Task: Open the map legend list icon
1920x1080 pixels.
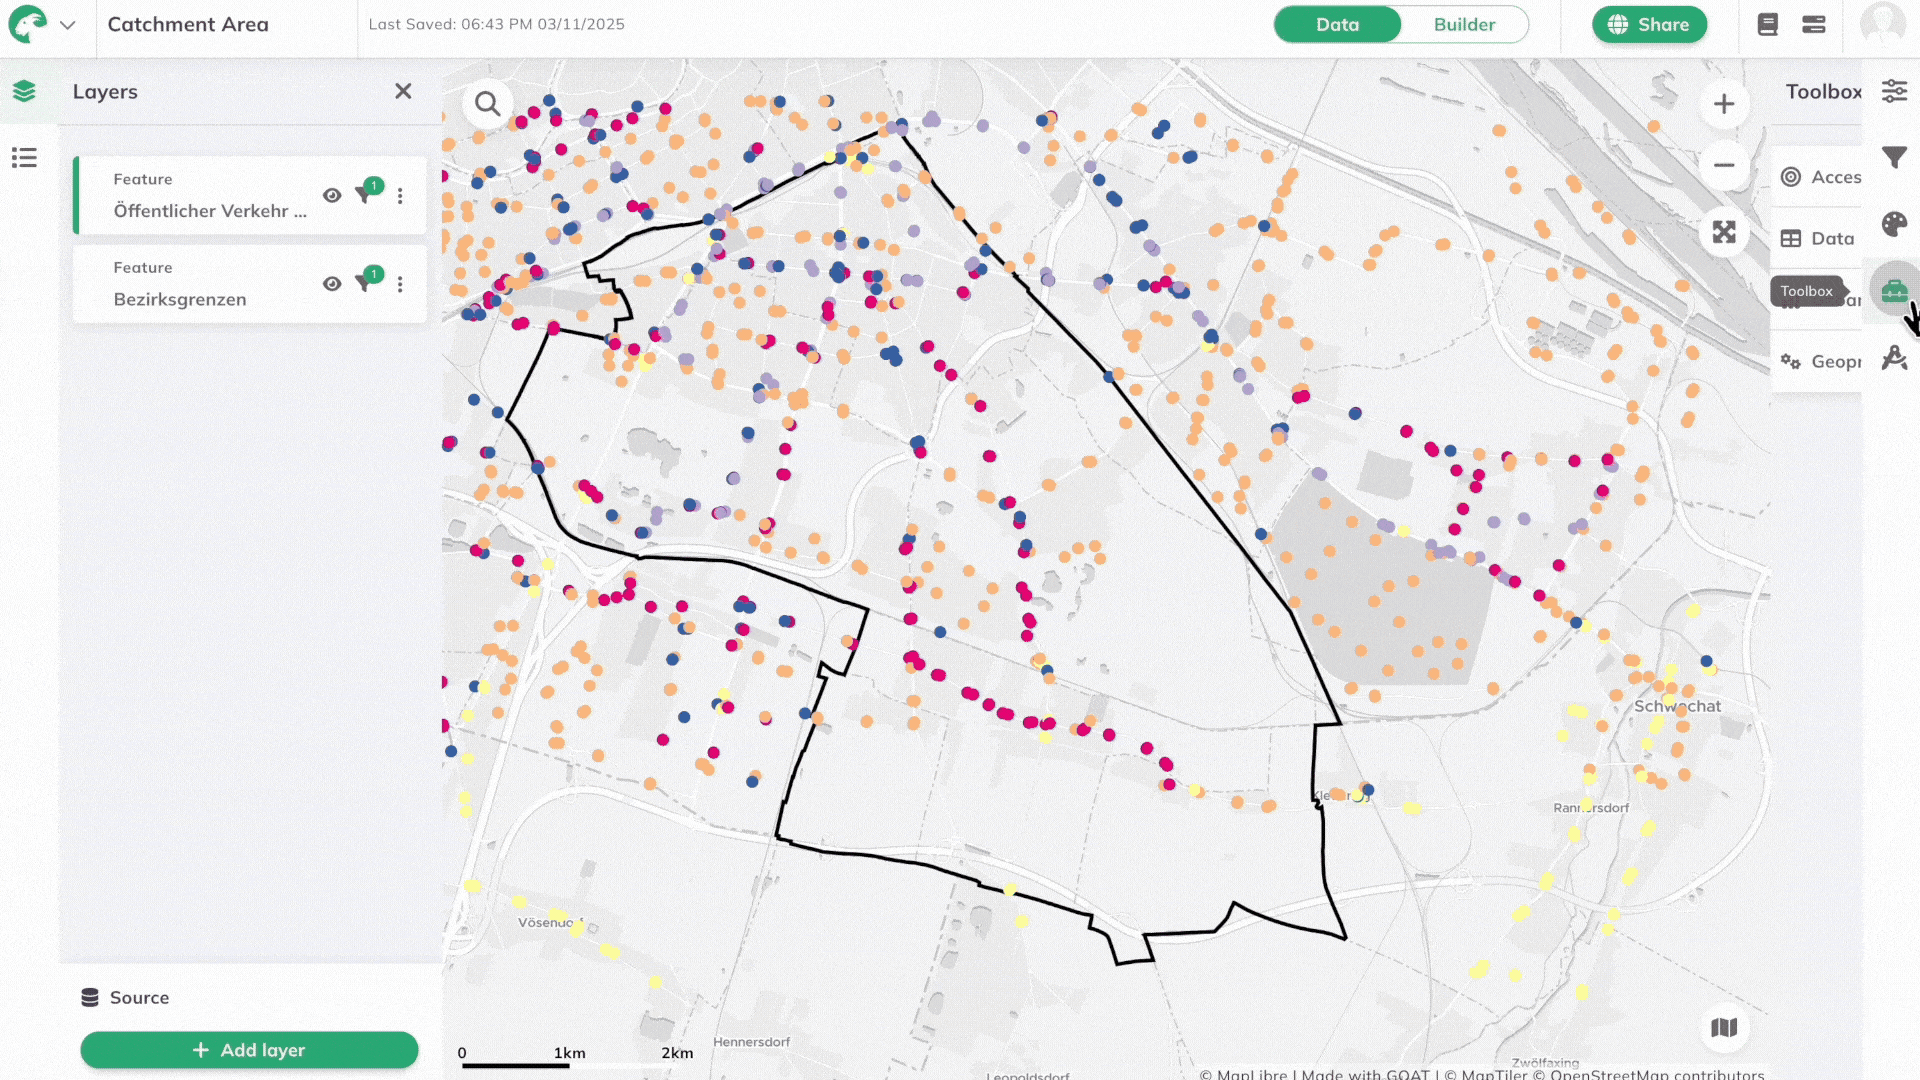Action: click(x=25, y=157)
